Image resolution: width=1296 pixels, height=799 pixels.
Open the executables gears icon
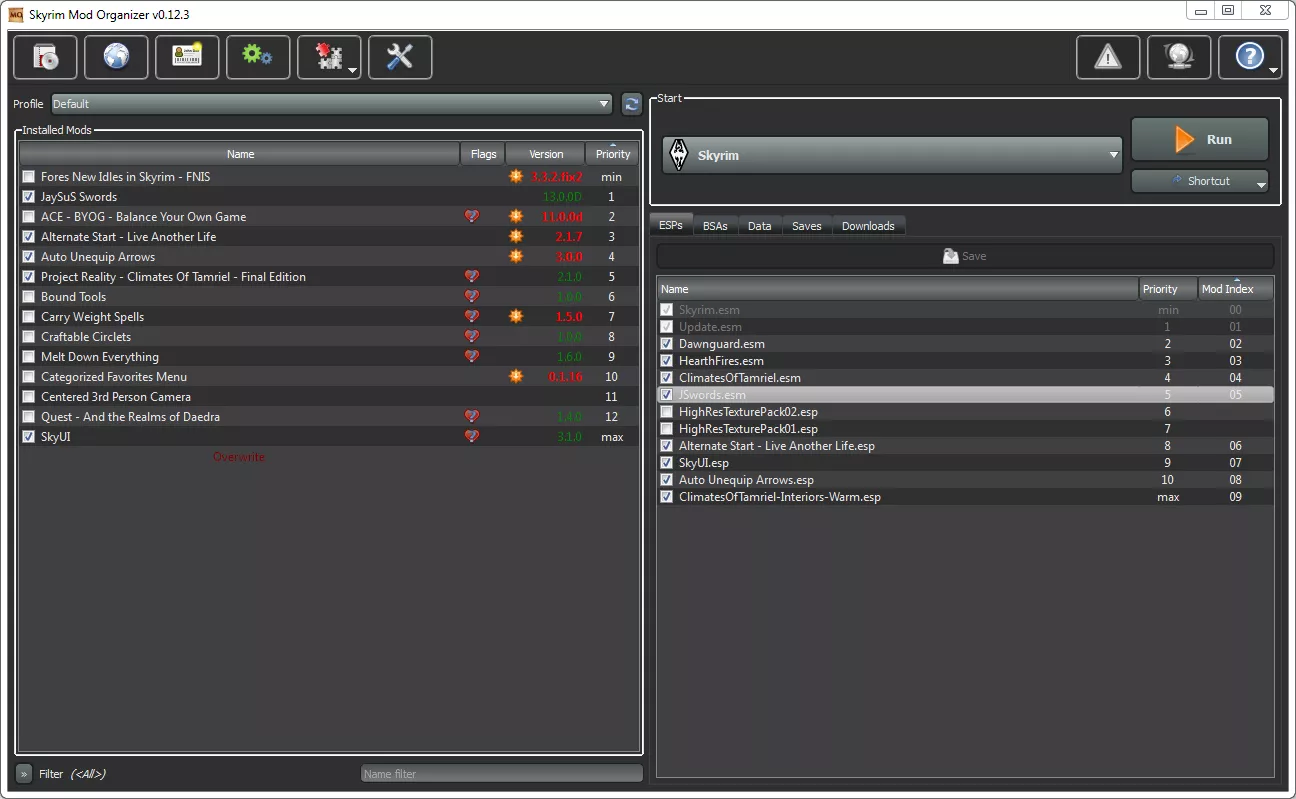[x=258, y=57]
